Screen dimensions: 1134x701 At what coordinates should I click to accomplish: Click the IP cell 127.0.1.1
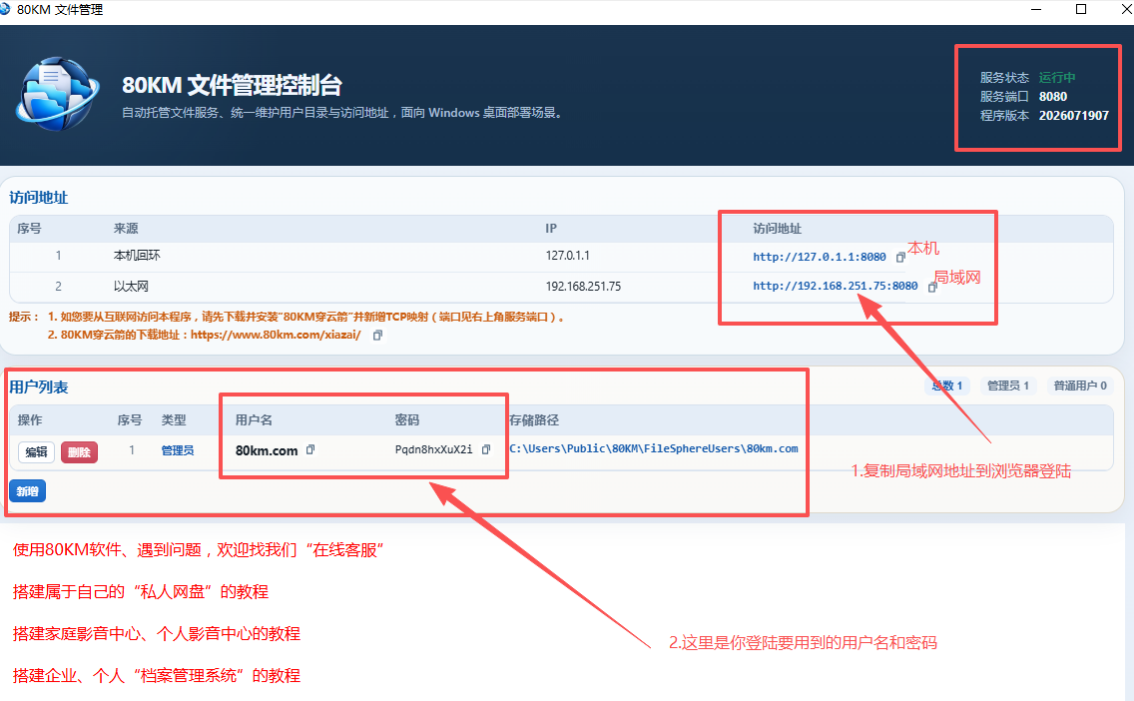[567, 255]
